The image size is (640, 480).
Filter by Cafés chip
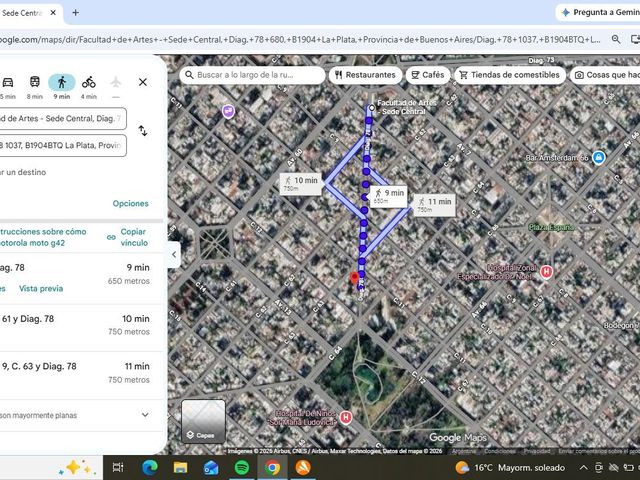[x=428, y=75]
